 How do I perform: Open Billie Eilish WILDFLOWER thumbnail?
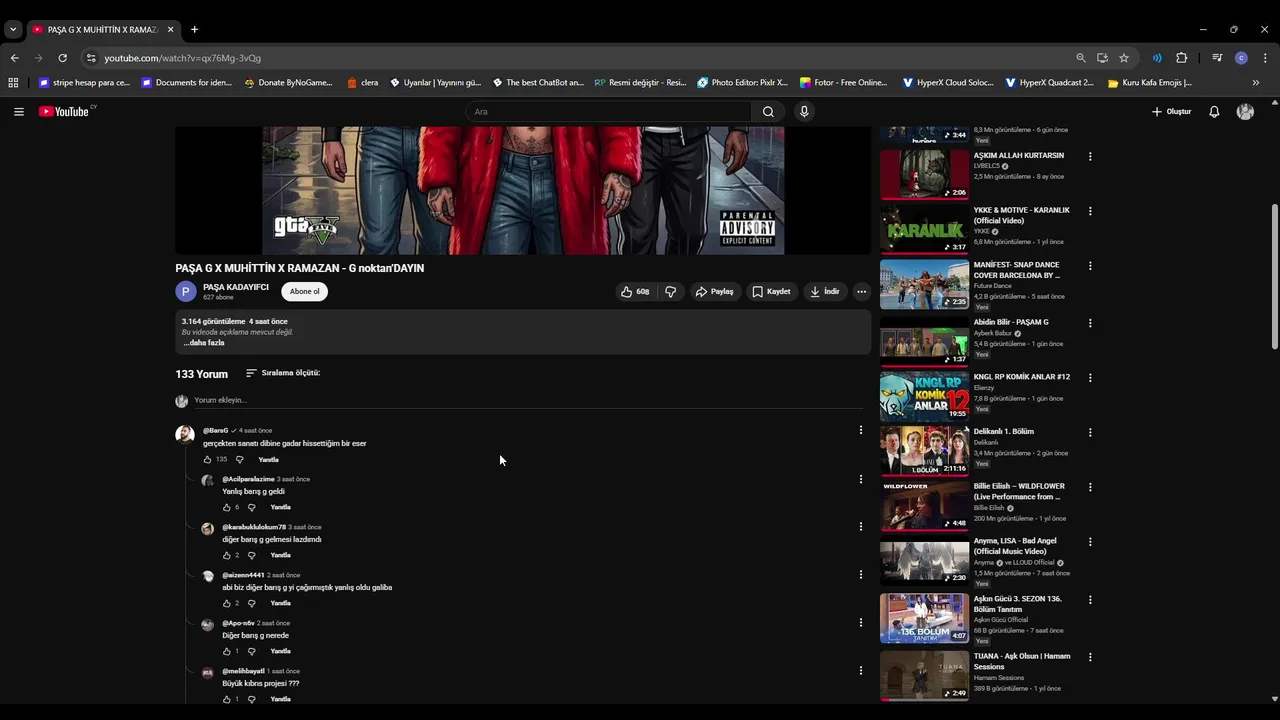pyautogui.click(x=924, y=506)
